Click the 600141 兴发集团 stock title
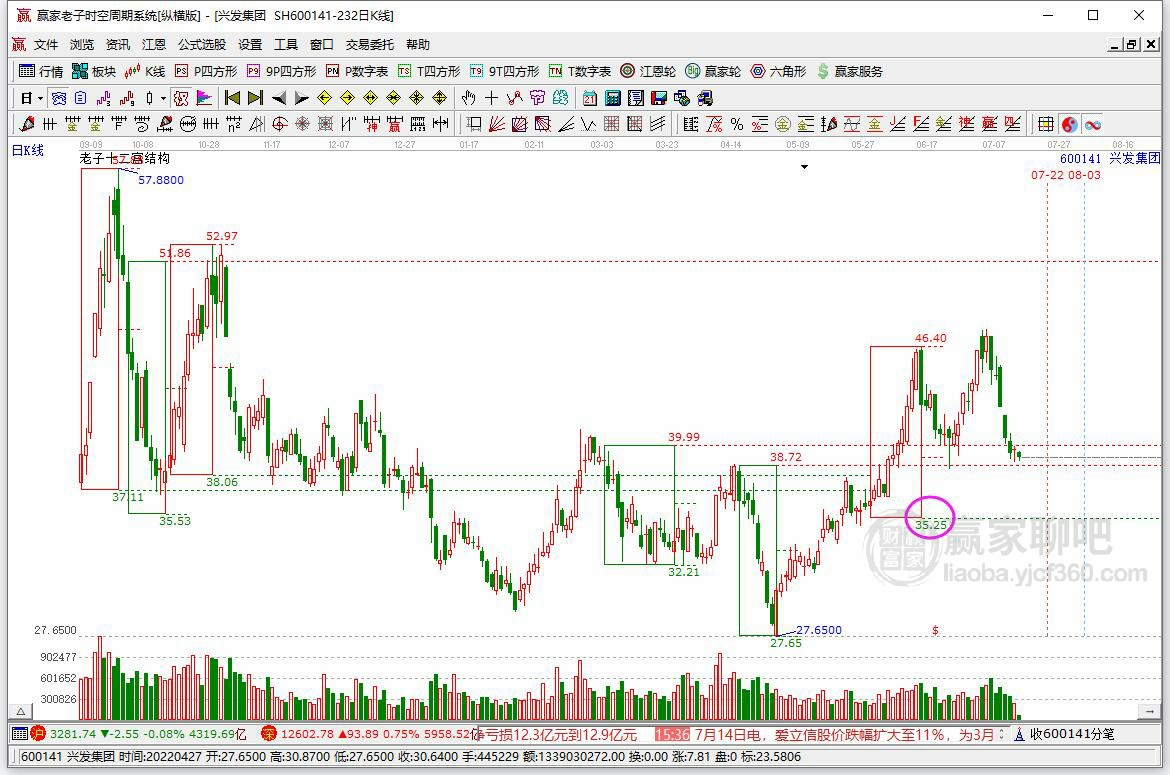 point(1110,158)
